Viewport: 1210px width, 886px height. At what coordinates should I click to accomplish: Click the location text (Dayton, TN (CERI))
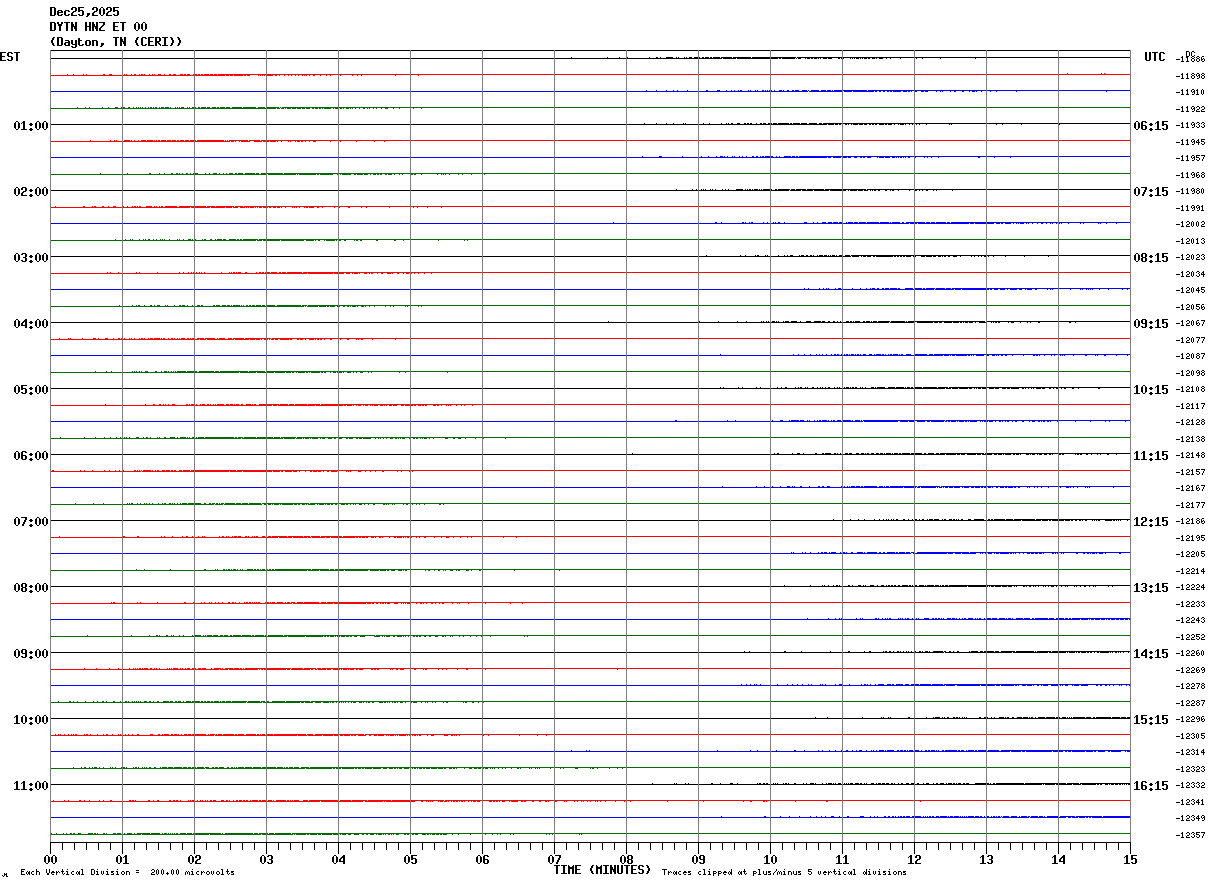[x=116, y=42]
